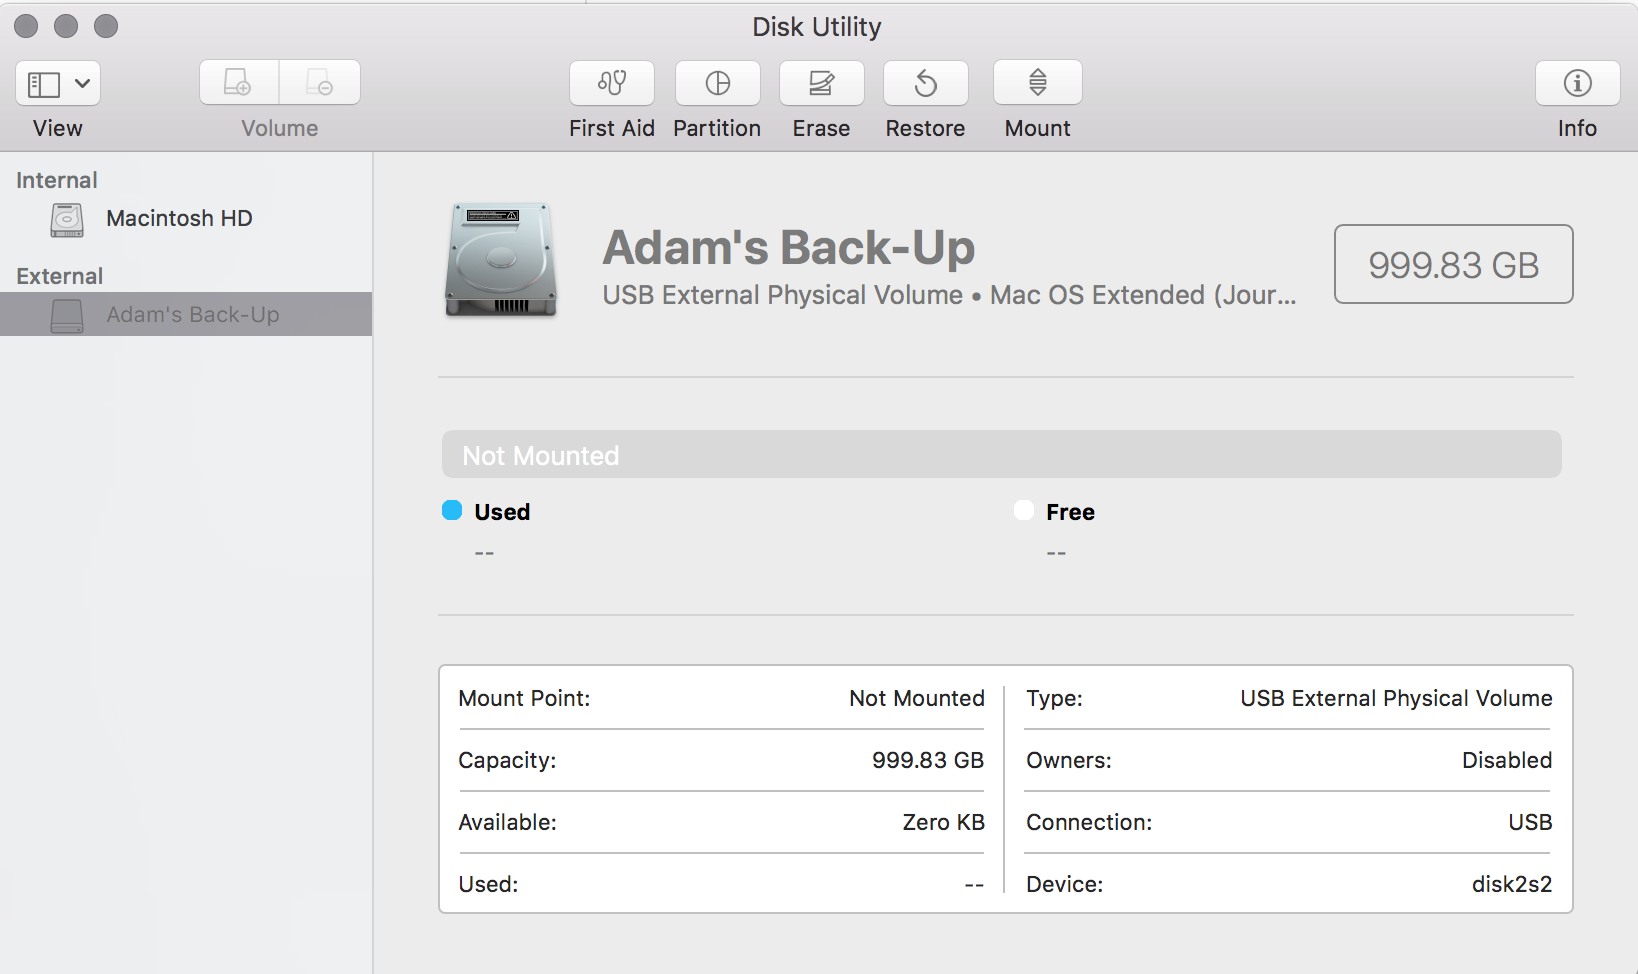The image size is (1638, 974).
Task: Click the Adam's Back-Up volume title
Action: pyautogui.click(x=789, y=248)
